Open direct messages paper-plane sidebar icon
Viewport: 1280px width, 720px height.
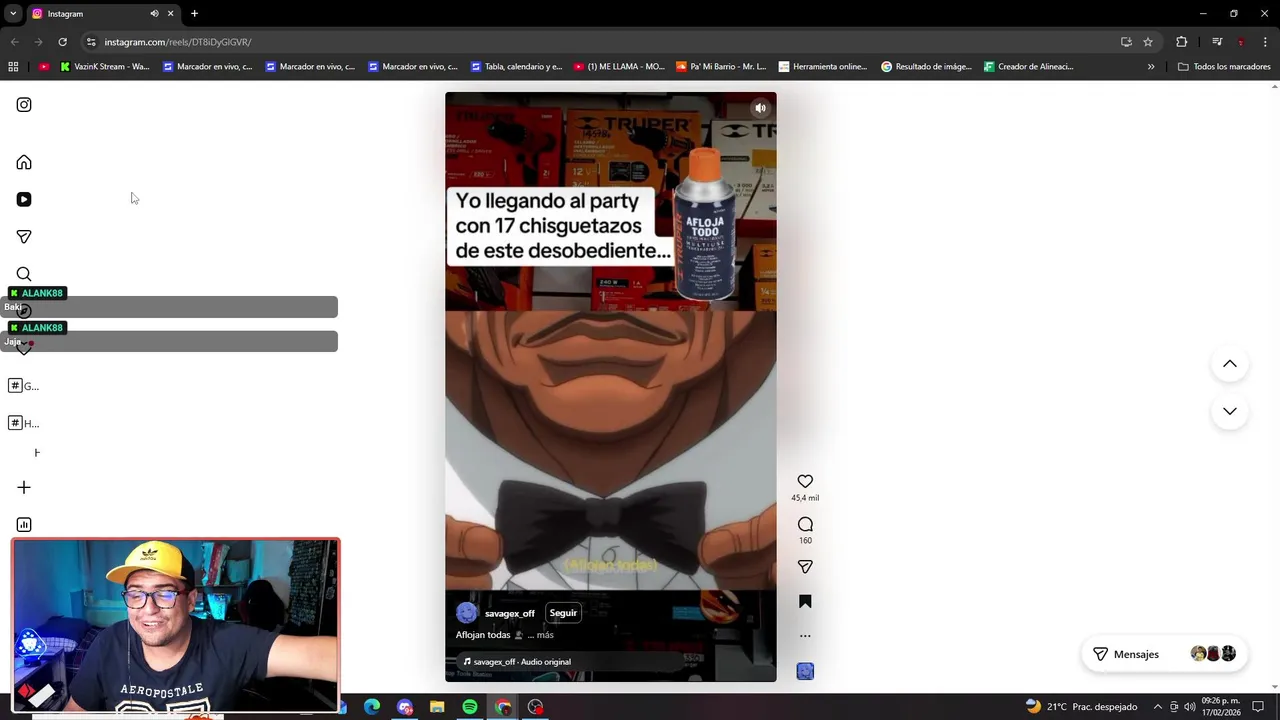[24, 237]
